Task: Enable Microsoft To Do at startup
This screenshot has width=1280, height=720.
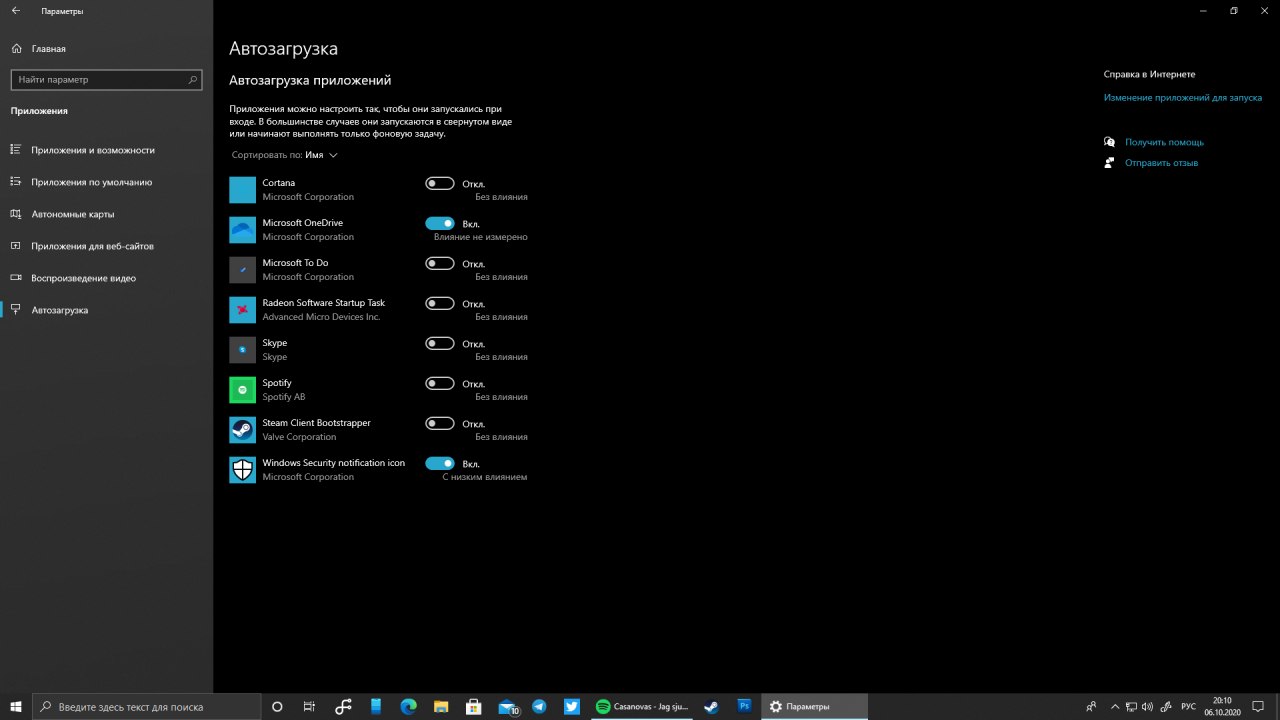Action: (x=440, y=263)
